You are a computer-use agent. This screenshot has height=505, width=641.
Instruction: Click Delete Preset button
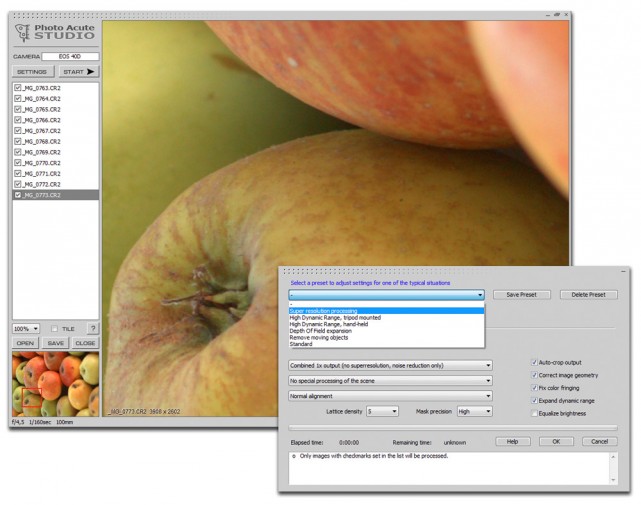tap(589, 294)
